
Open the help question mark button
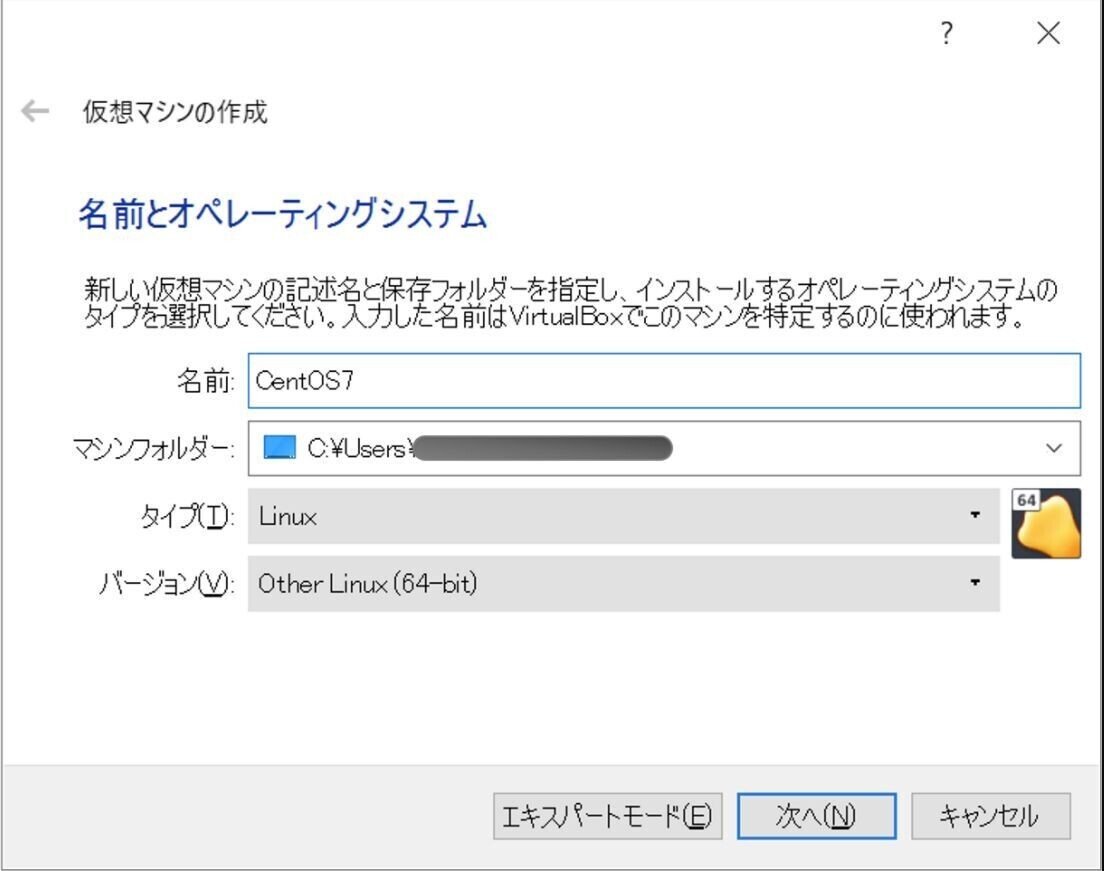click(x=947, y=33)
